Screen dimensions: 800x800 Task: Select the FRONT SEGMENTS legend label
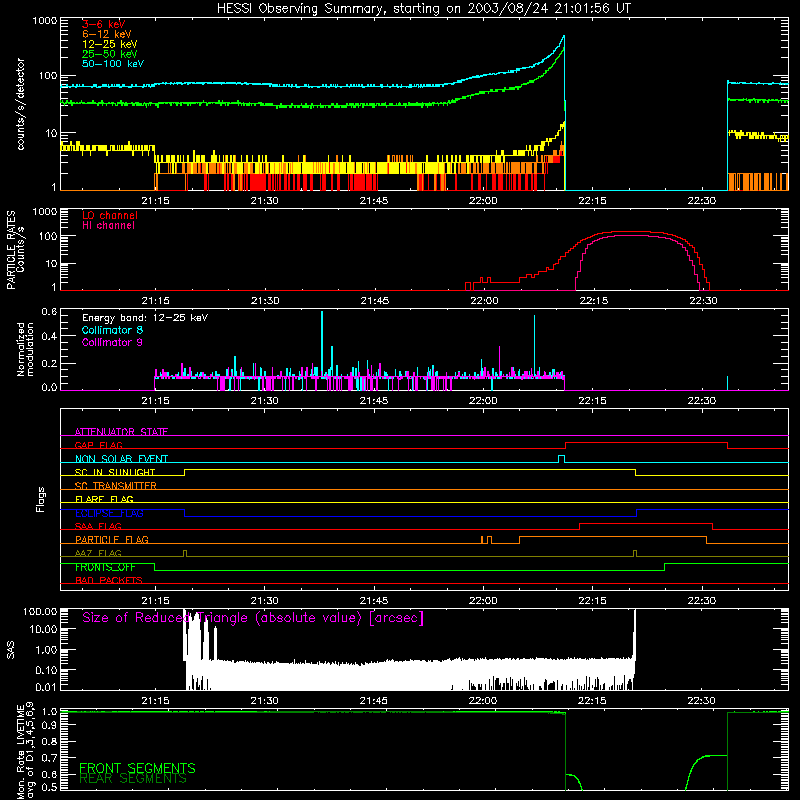pos(137,768)
